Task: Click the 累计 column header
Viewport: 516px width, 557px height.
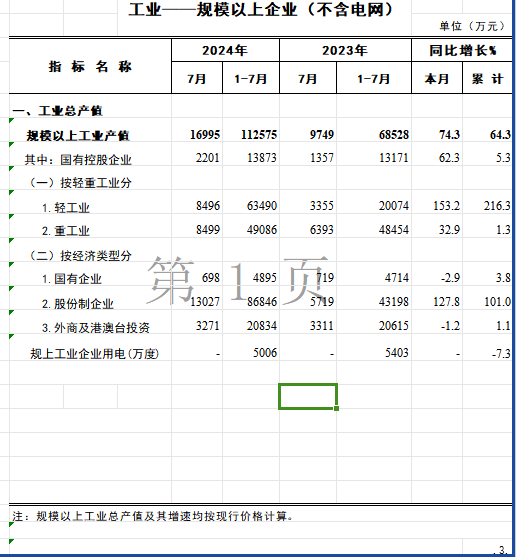Action: (x=487, y=78)
